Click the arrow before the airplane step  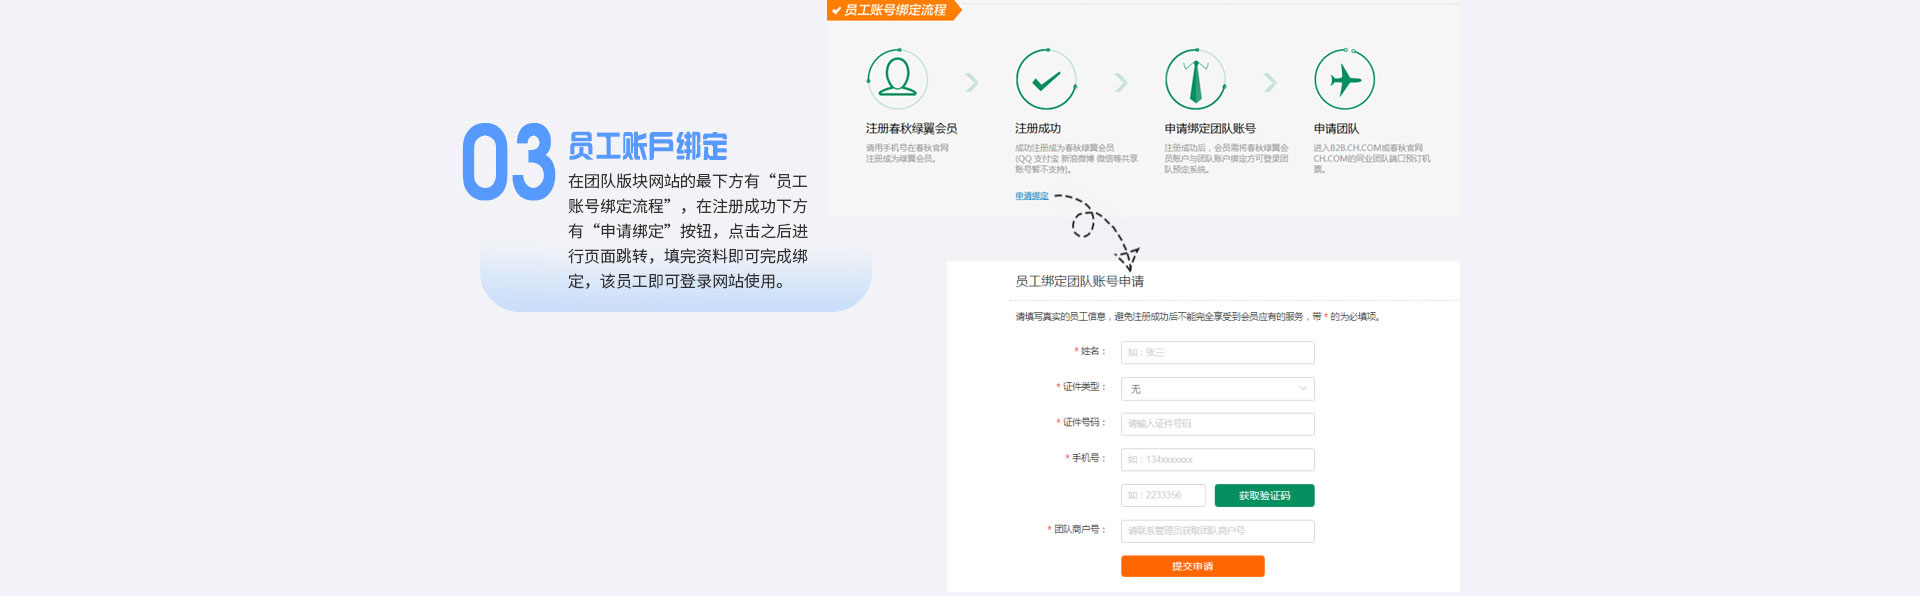pos(1270,82)
